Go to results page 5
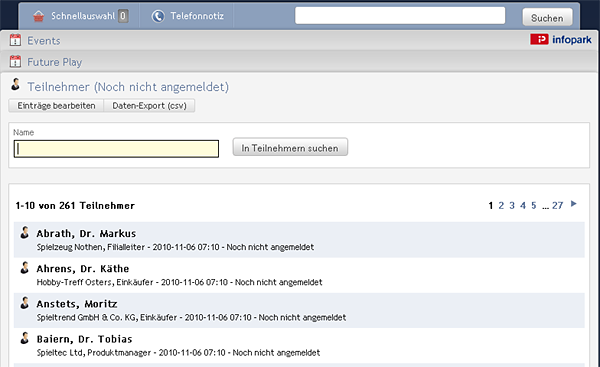600x367 pixels. pyautogui.click(x=534, y=206)
